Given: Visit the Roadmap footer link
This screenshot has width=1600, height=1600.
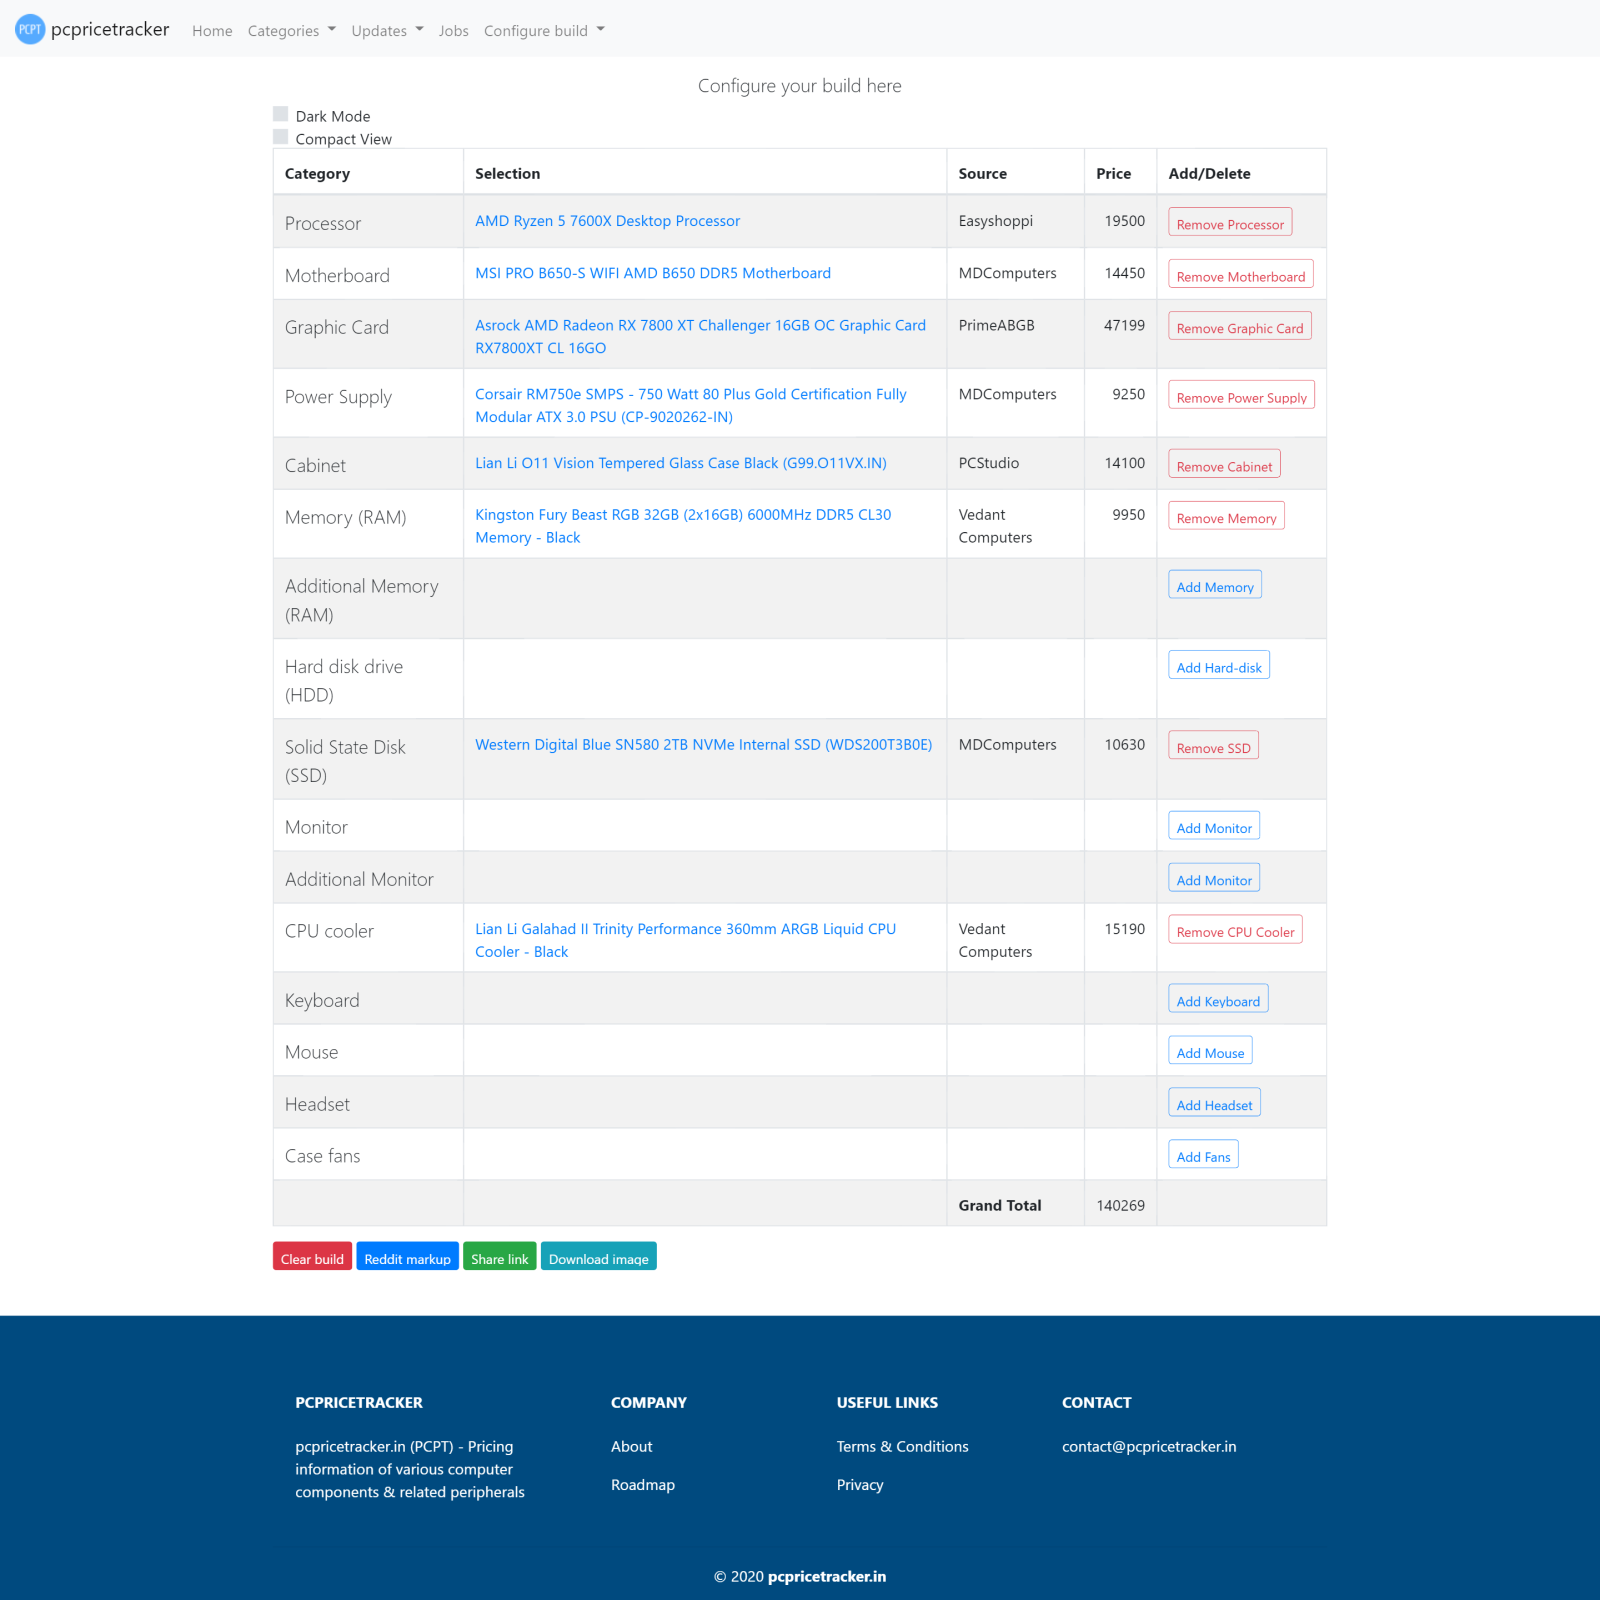Looking at the screenshot, I should coord(642,1485).
